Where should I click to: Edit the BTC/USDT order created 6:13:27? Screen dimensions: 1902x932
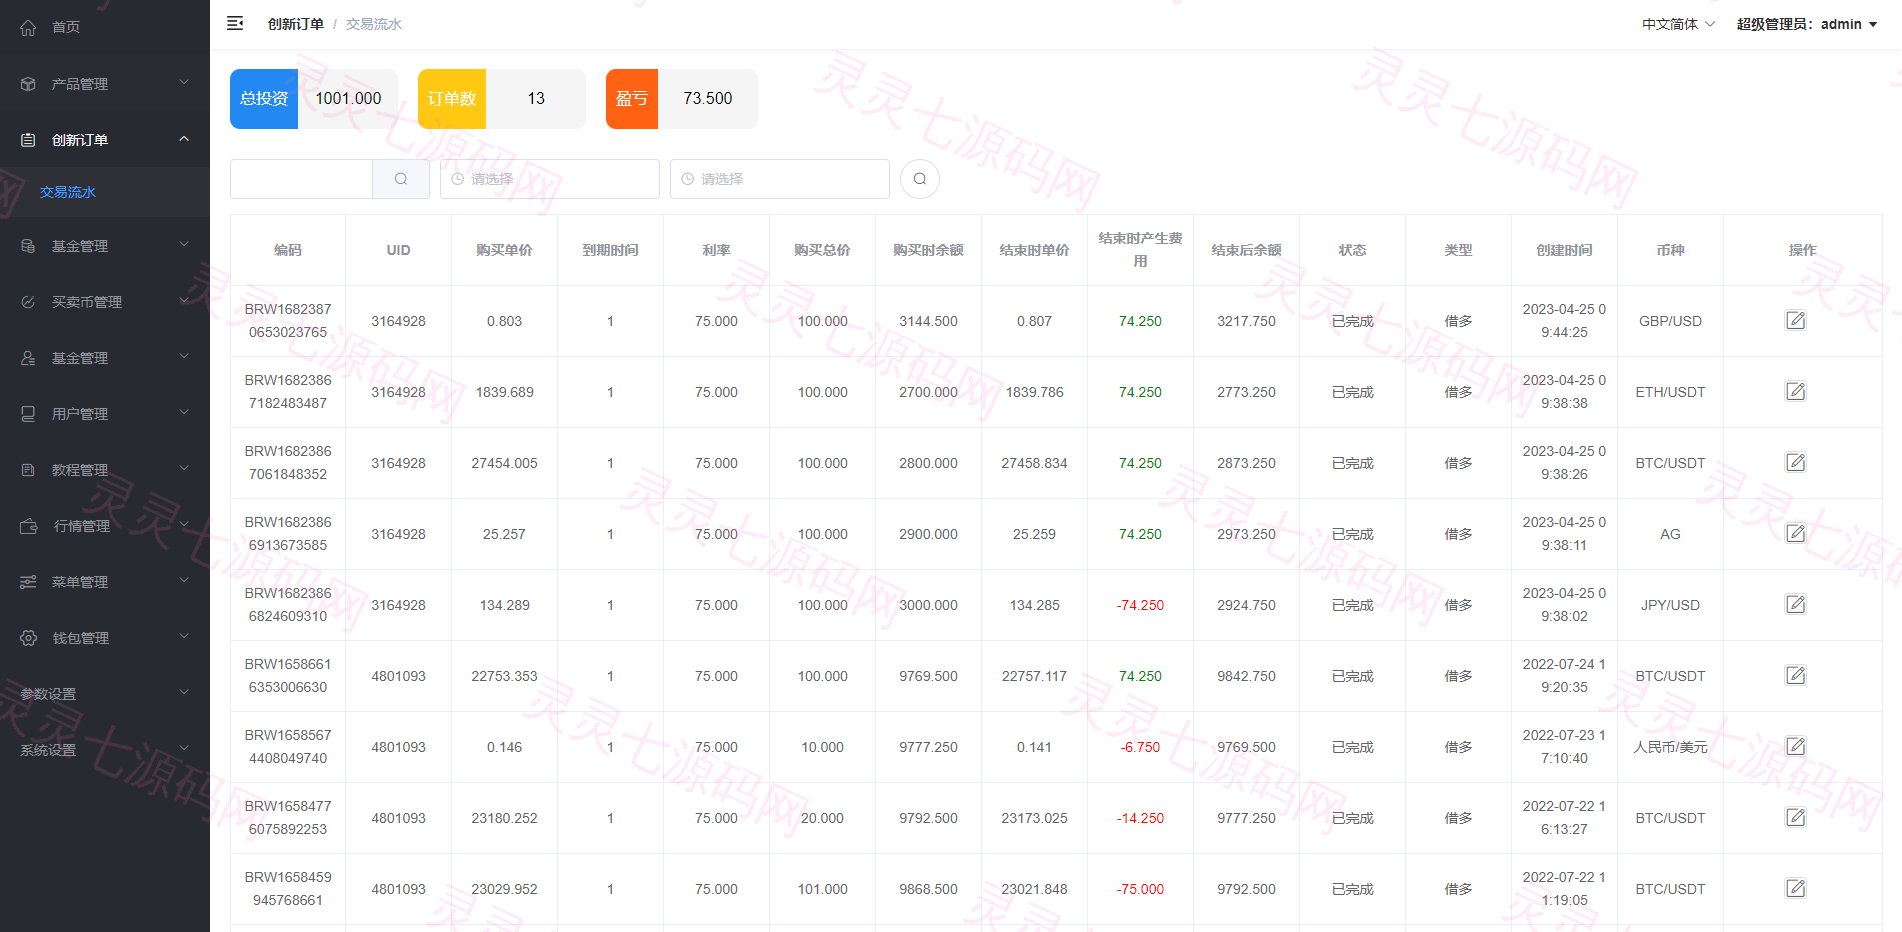coord(1796,817)
